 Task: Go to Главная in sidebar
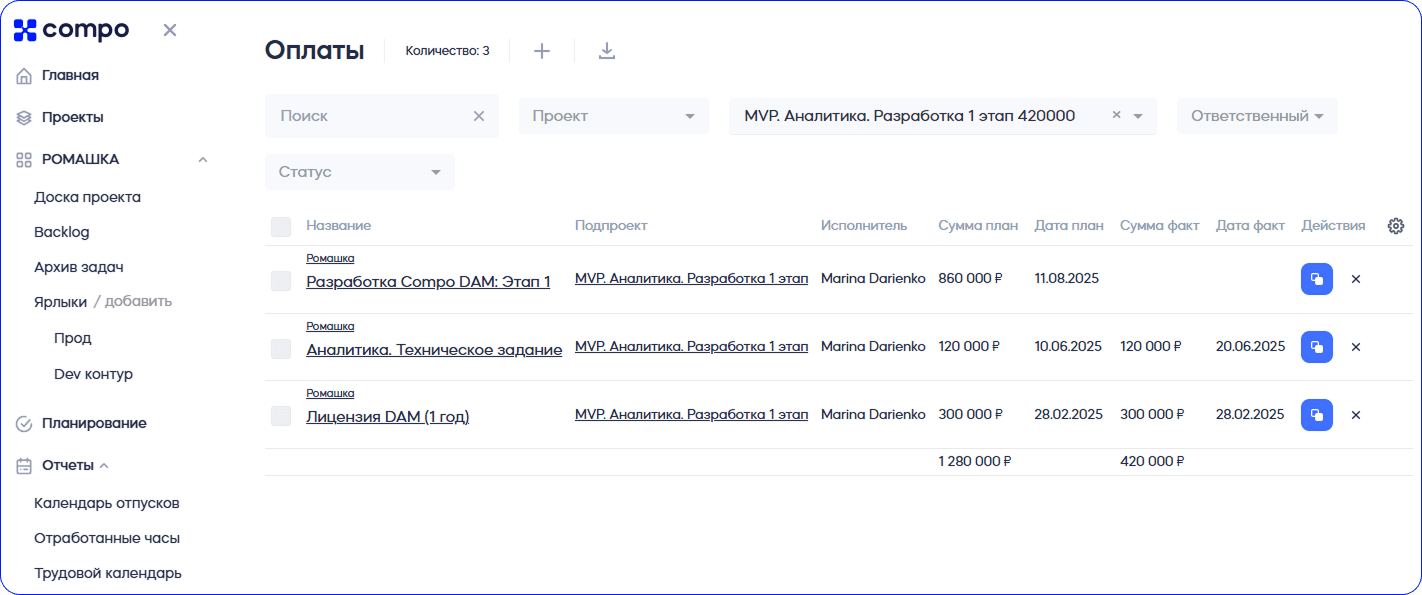(69, 75)
